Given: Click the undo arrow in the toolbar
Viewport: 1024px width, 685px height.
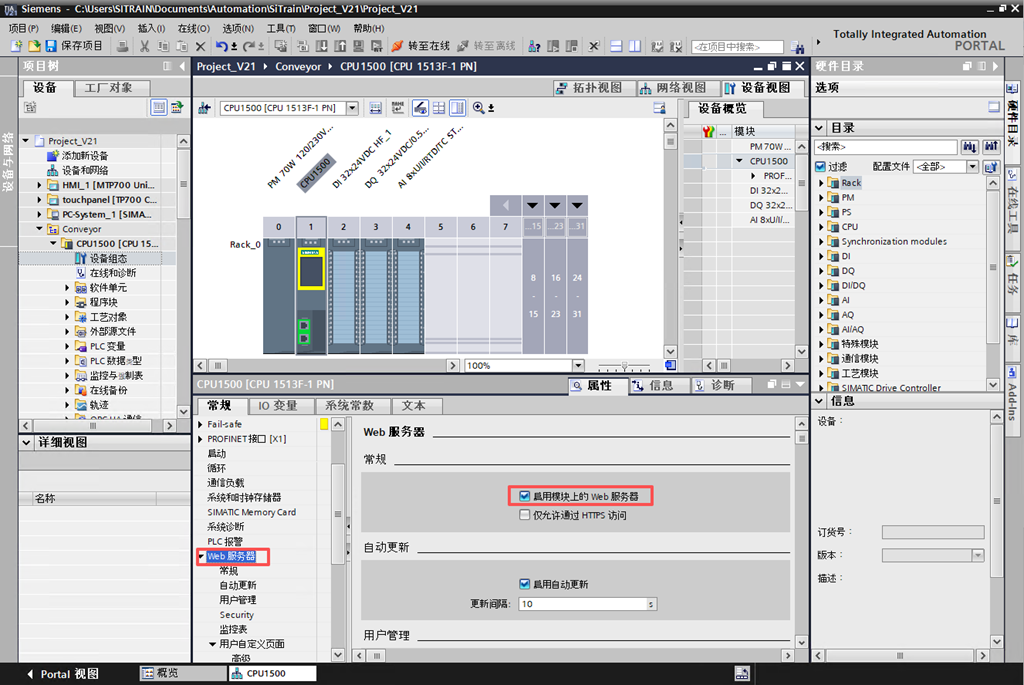Looking at the screenshot, I should point(221,46).
